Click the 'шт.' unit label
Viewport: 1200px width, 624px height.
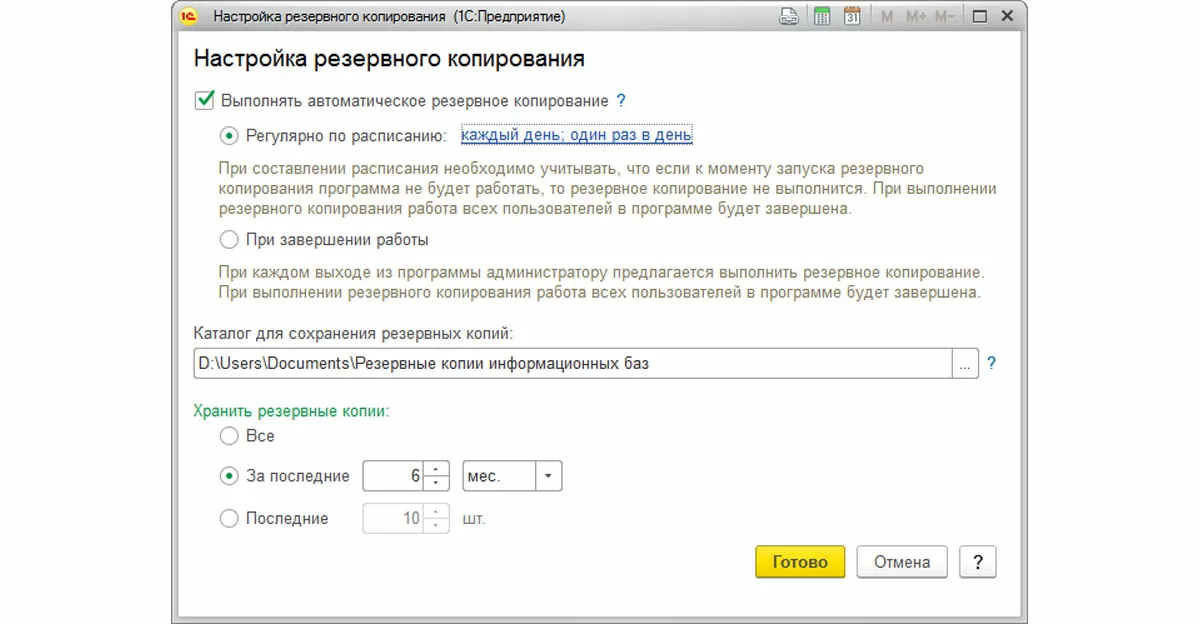[474, 518]
